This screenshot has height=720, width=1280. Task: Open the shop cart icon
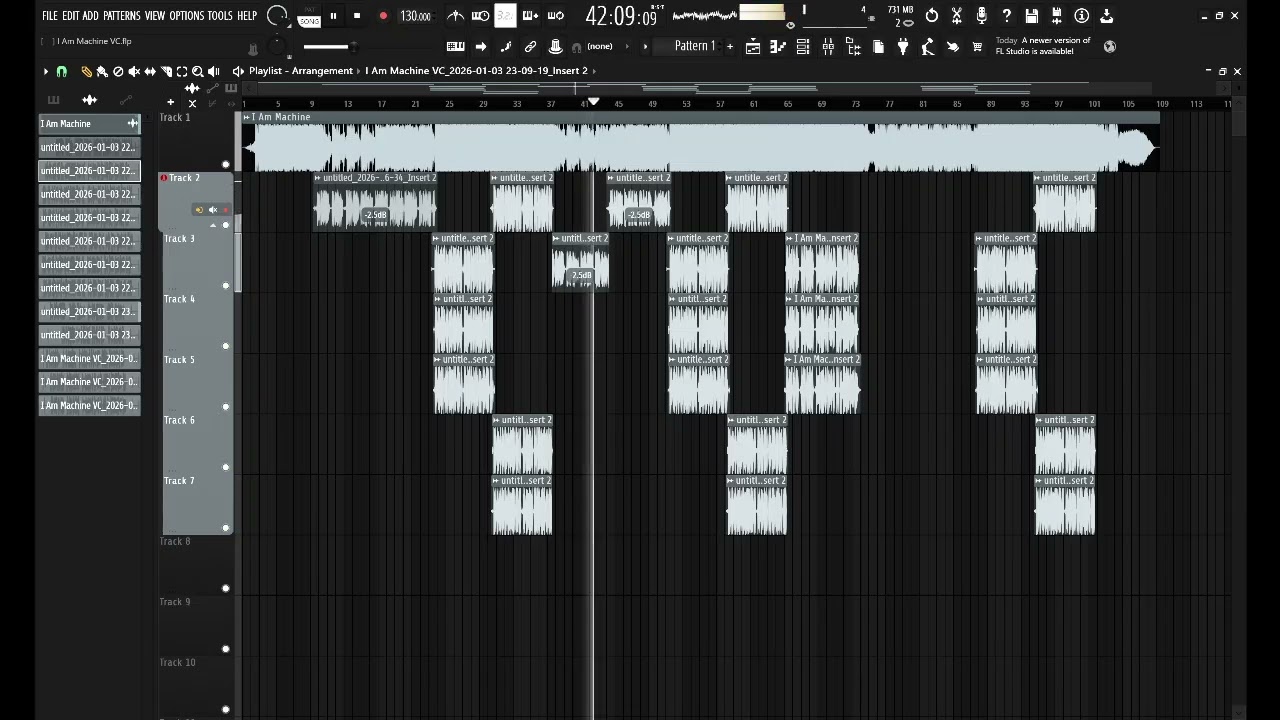point(977,46)
